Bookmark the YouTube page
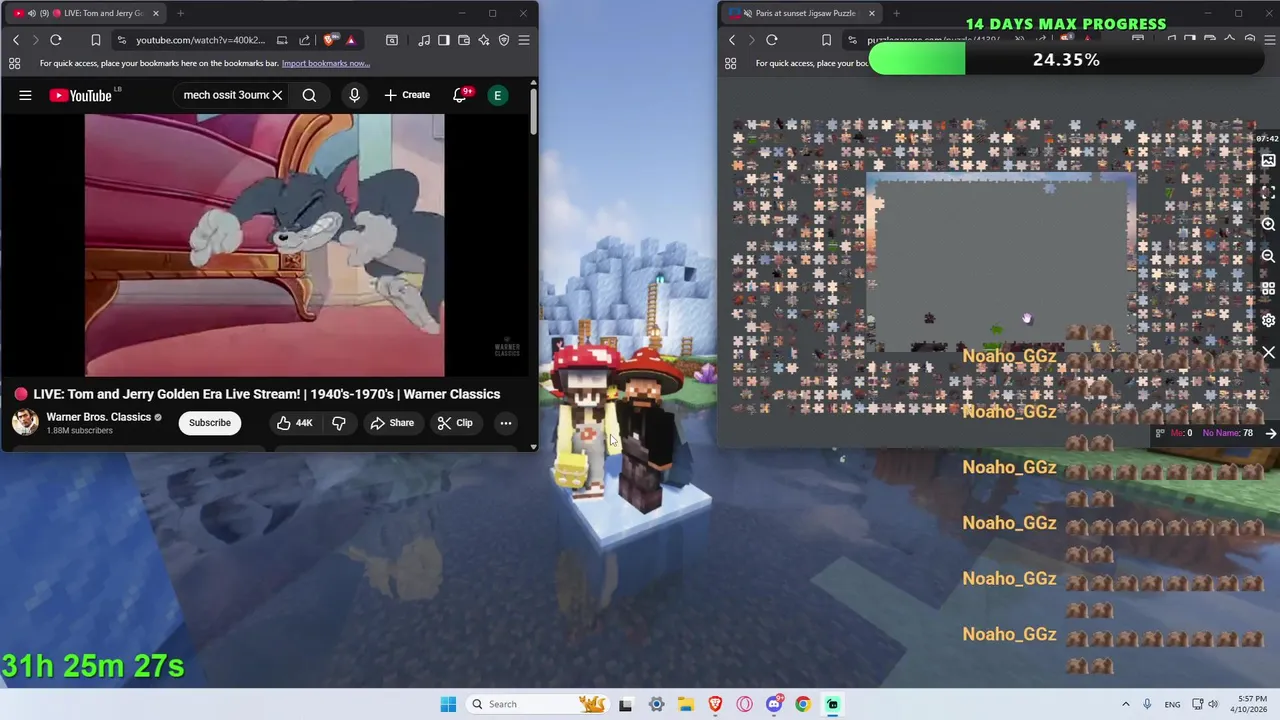The width and height of the screenshot is (1280, 720). click(x=95, y=40)
